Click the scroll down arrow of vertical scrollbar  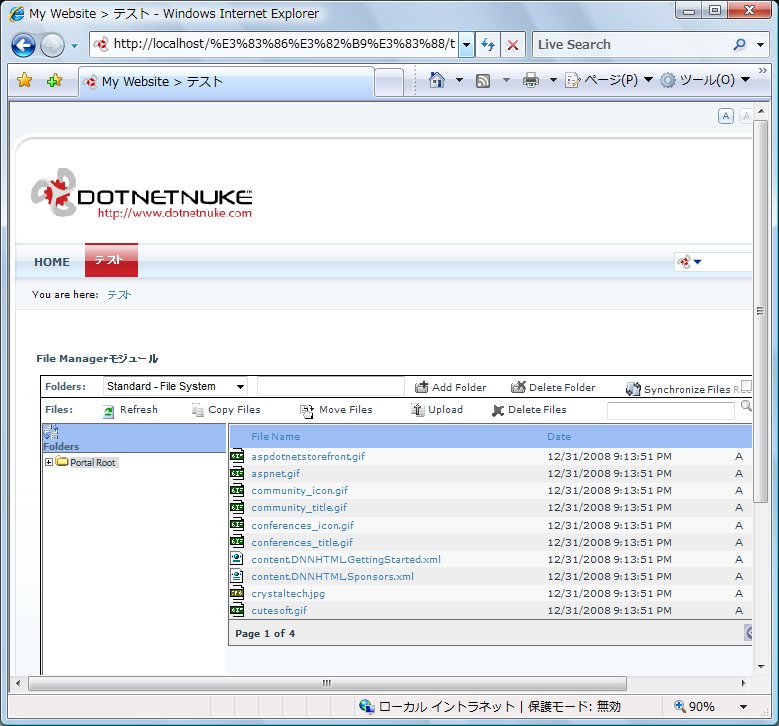pyautogui.click(x=761, y=667)
